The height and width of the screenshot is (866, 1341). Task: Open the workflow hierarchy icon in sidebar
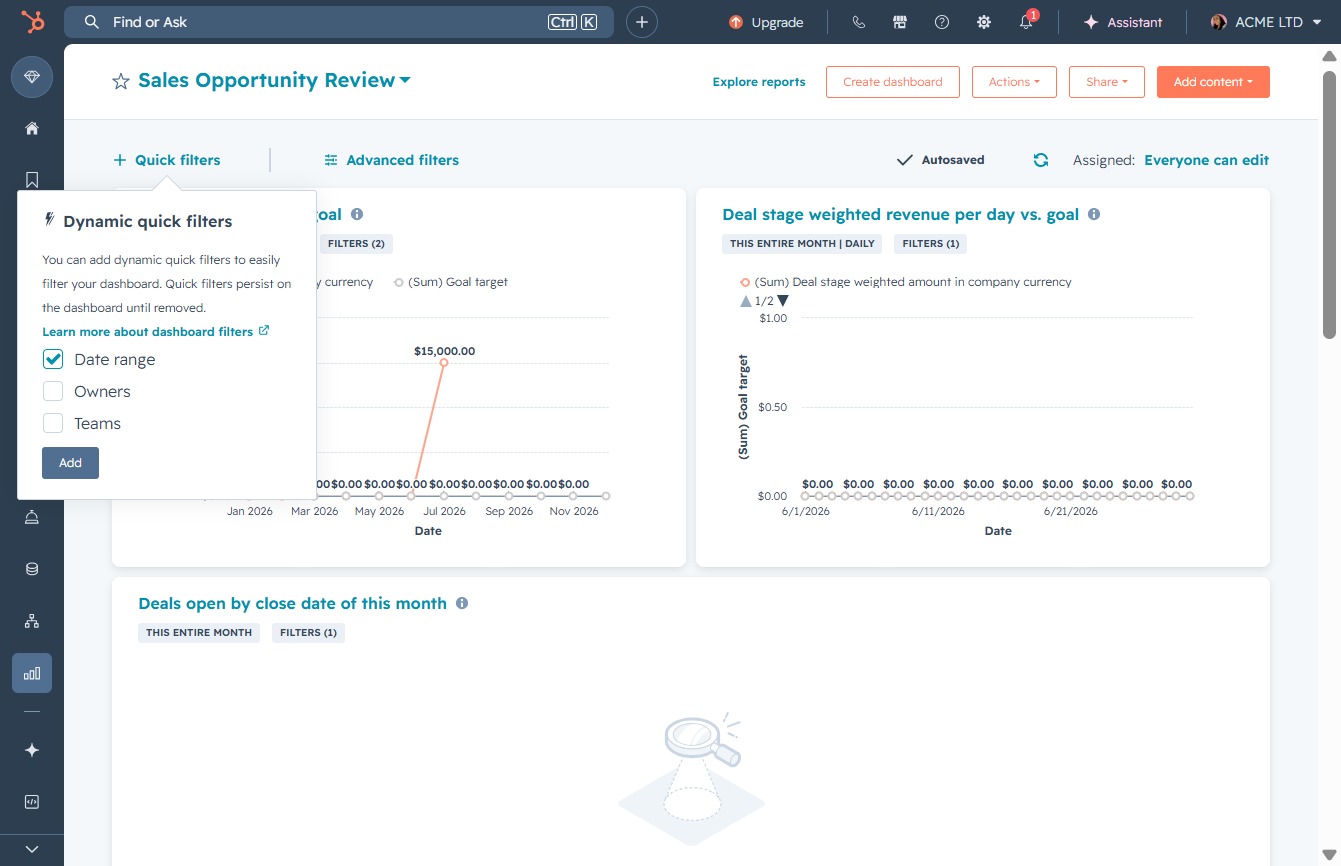click(x=32, y=621)
